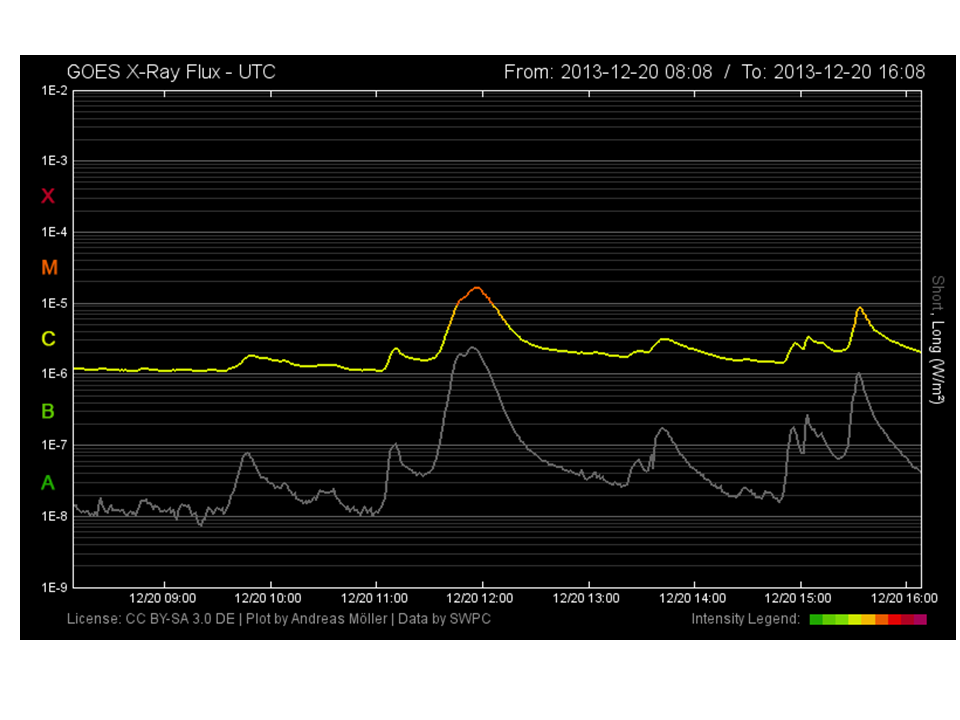
Task: Click the orange M flare class label
Action: tap(49, 268)
